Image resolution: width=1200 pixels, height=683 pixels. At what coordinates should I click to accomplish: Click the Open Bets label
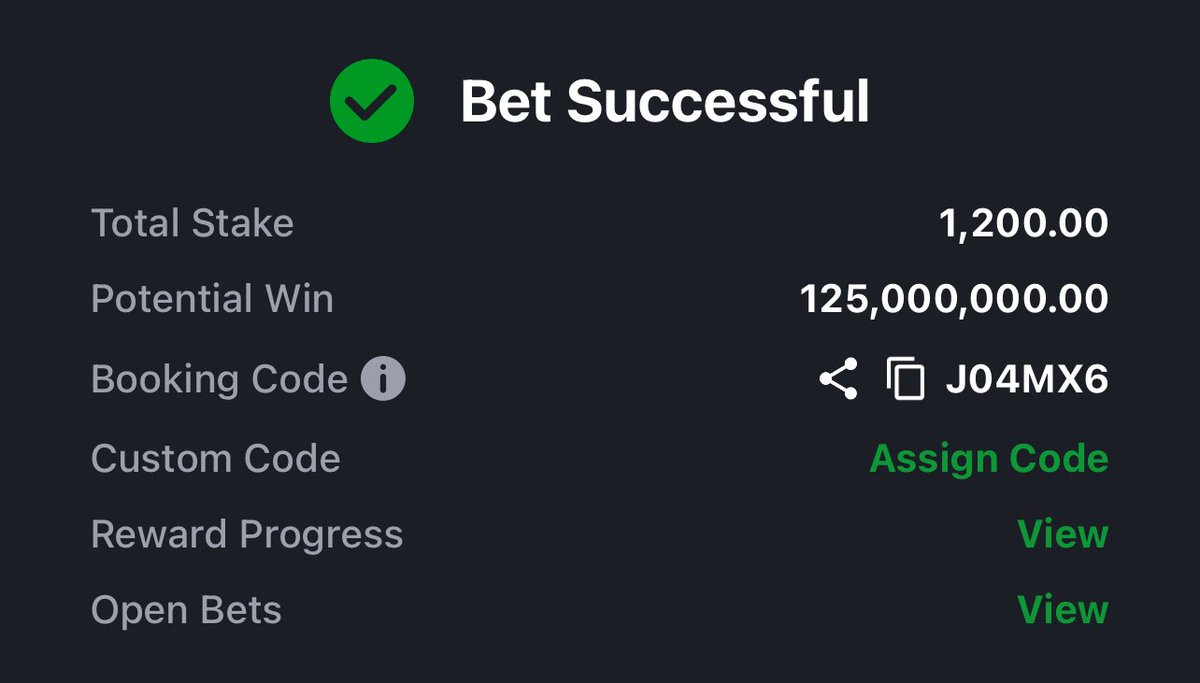[186, 610]
